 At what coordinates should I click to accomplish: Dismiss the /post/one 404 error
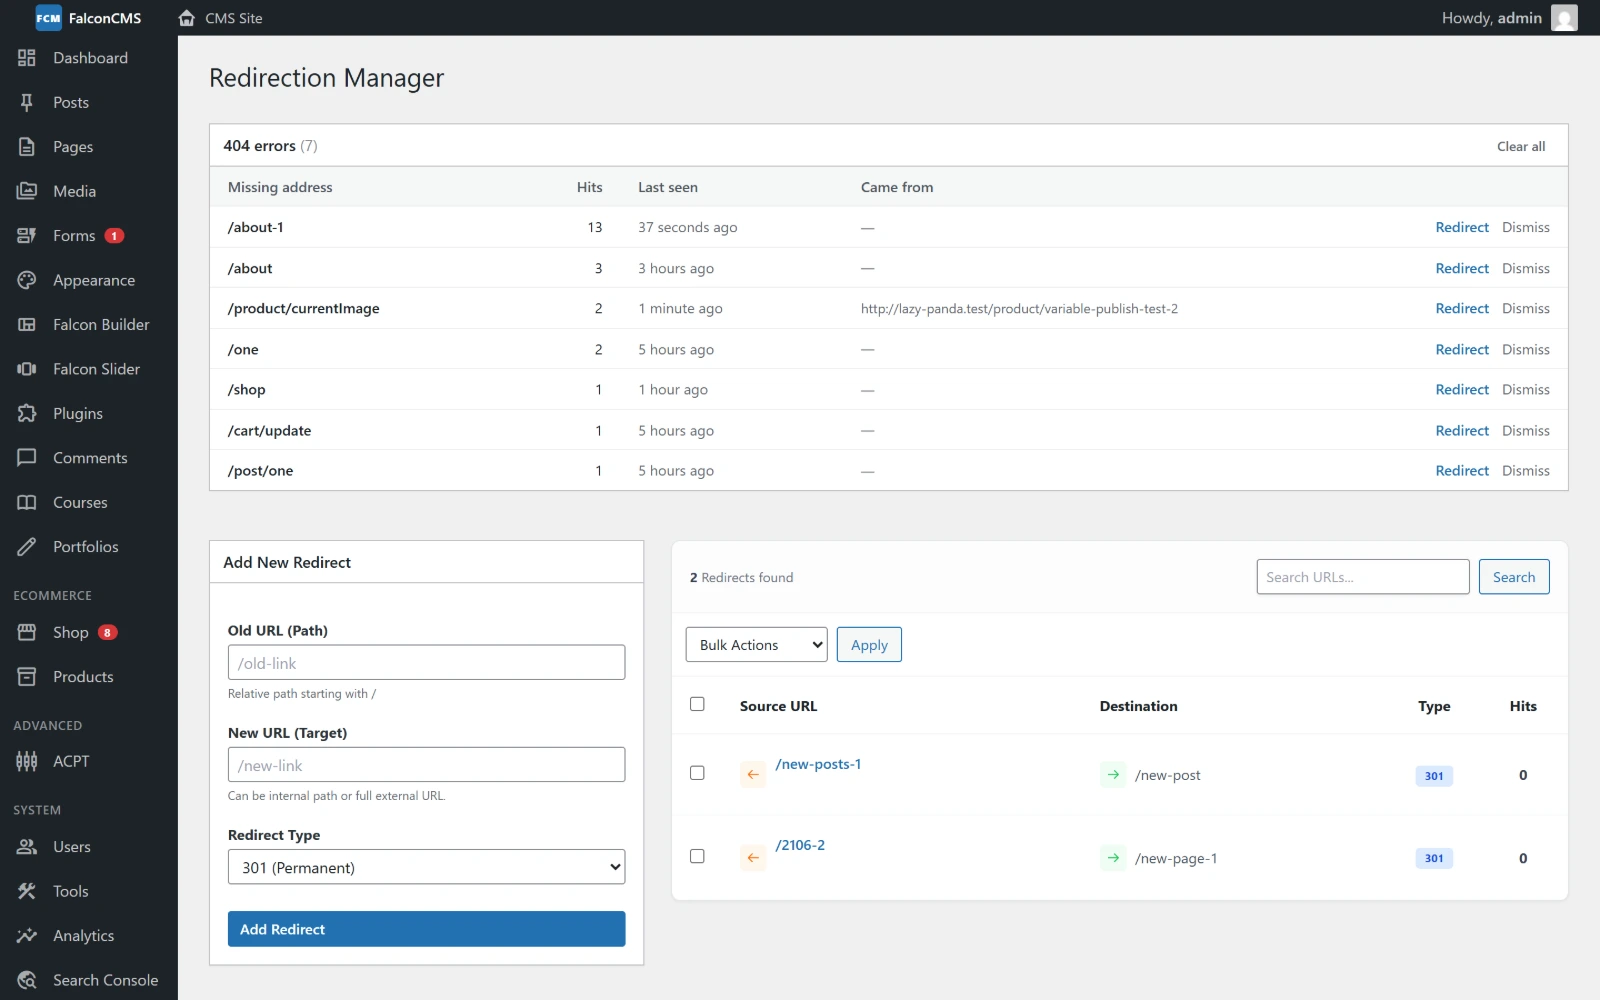(x=1525, y=470)
